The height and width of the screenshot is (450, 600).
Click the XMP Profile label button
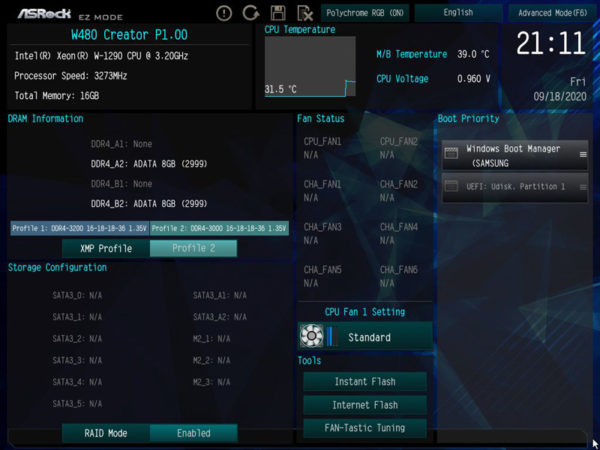(x=106, y=249)
